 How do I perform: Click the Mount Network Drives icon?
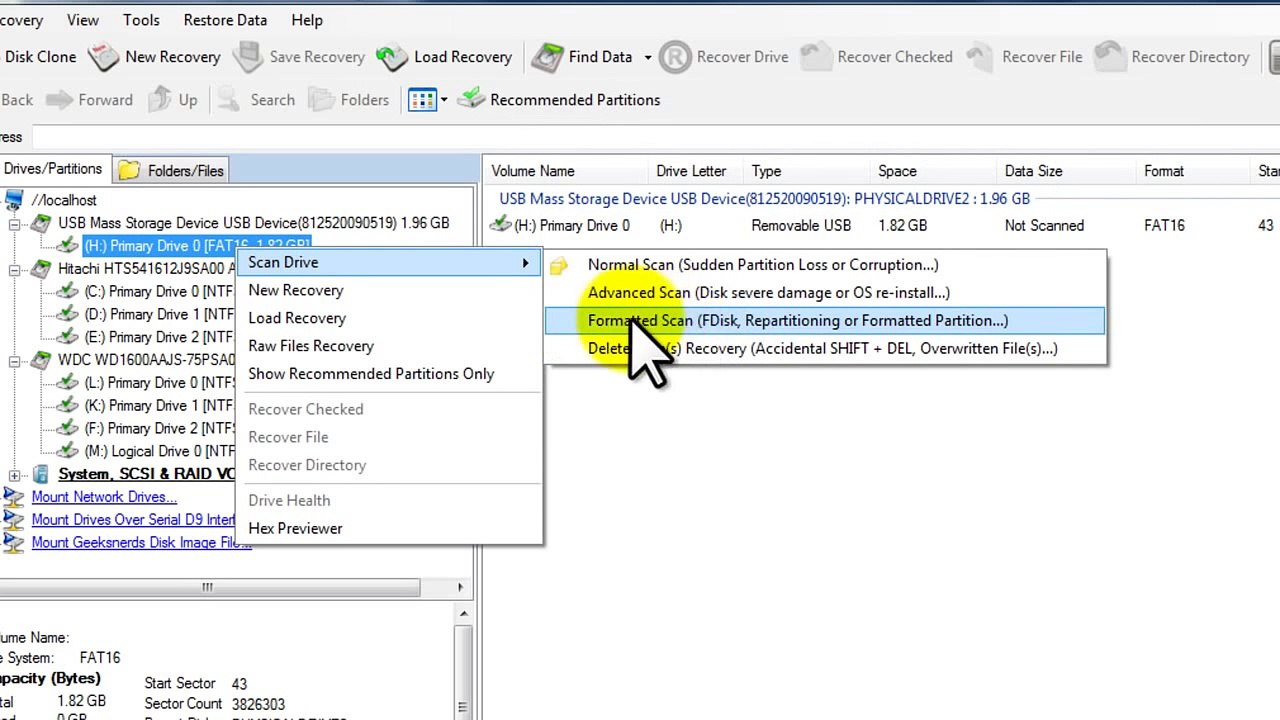13,497
